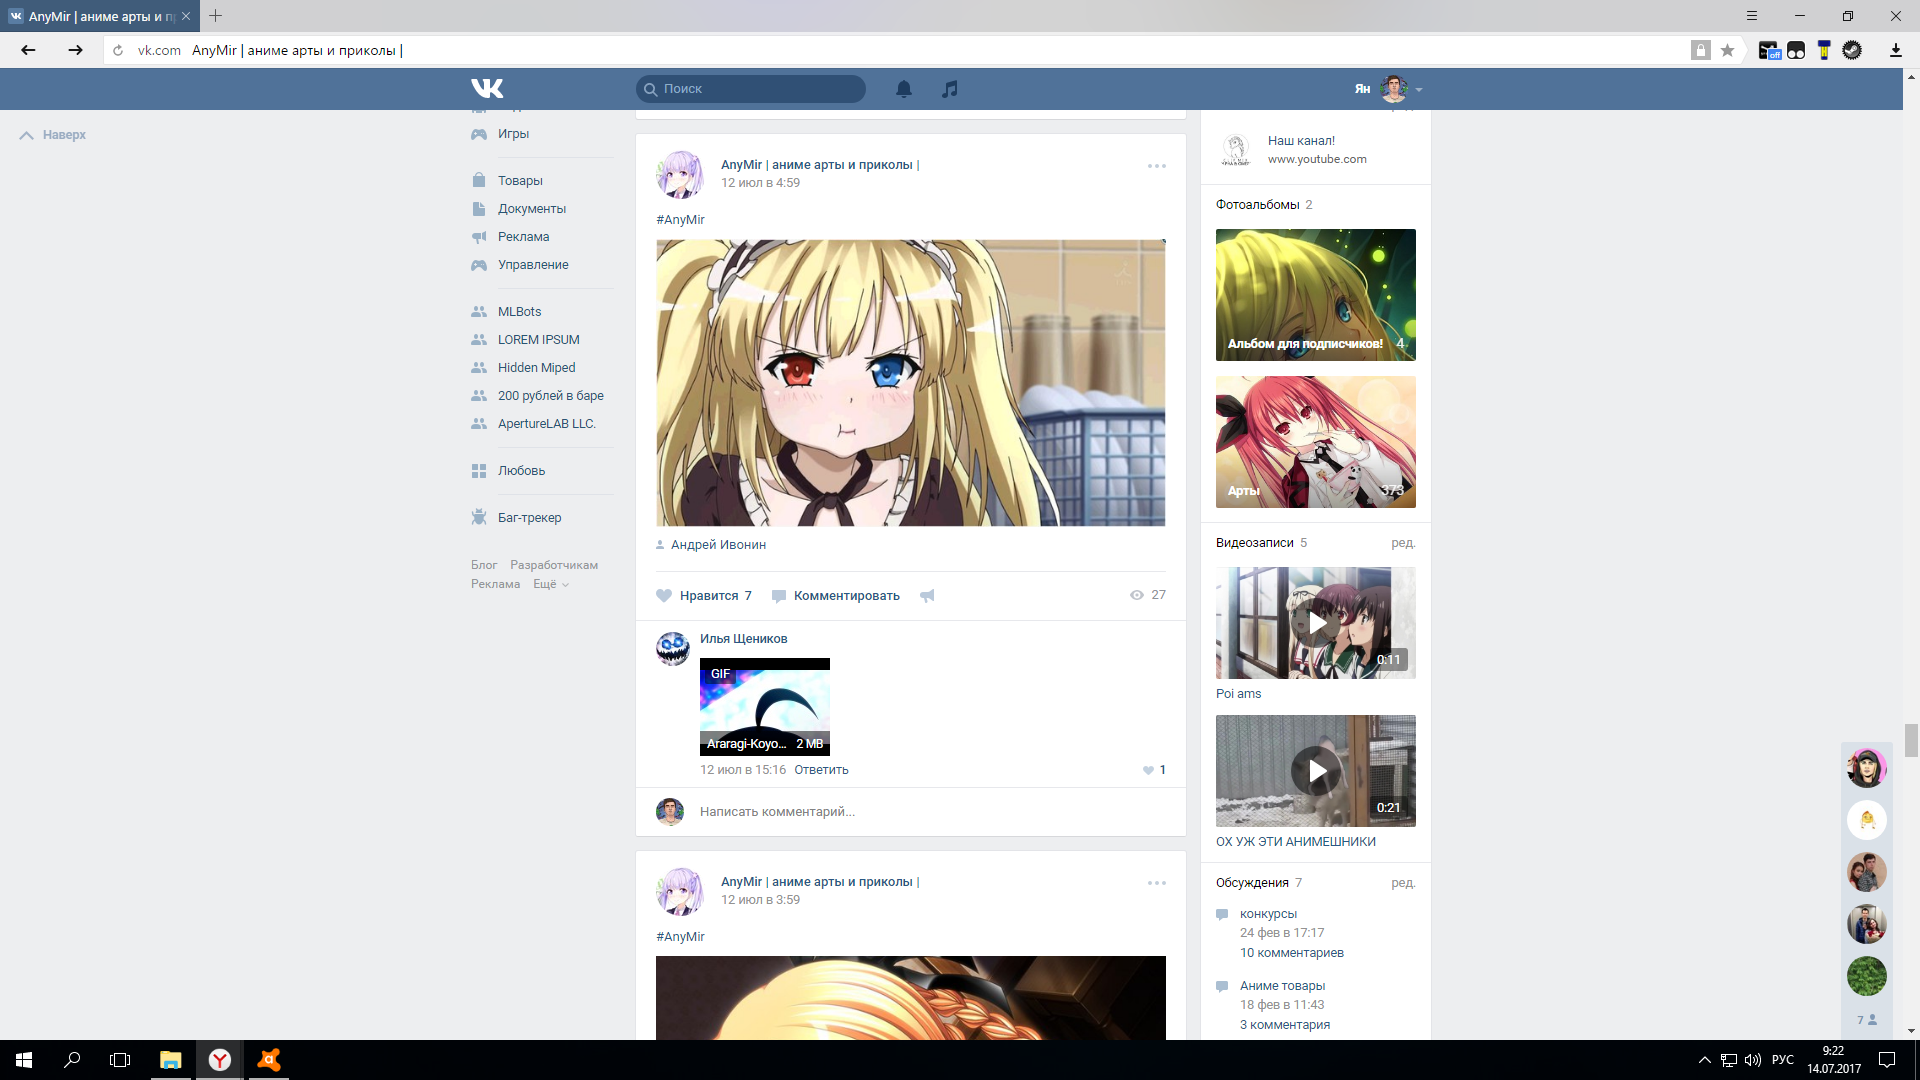Open the blonde anime girl post image
Screen dimensions: 1920x1080
(910, 383)
